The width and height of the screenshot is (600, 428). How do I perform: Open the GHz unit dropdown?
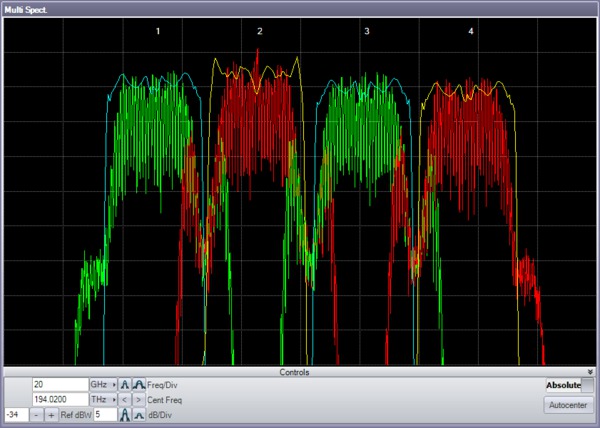pos(103,384)
